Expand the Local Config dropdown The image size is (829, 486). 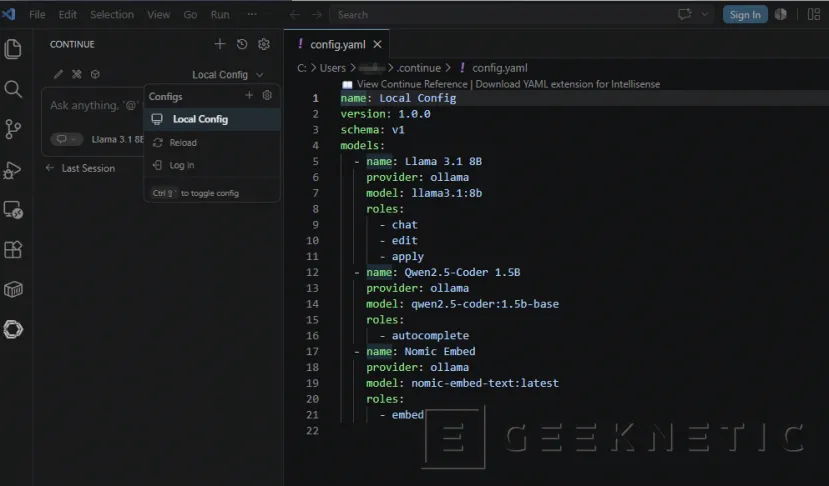coord(227,75)
